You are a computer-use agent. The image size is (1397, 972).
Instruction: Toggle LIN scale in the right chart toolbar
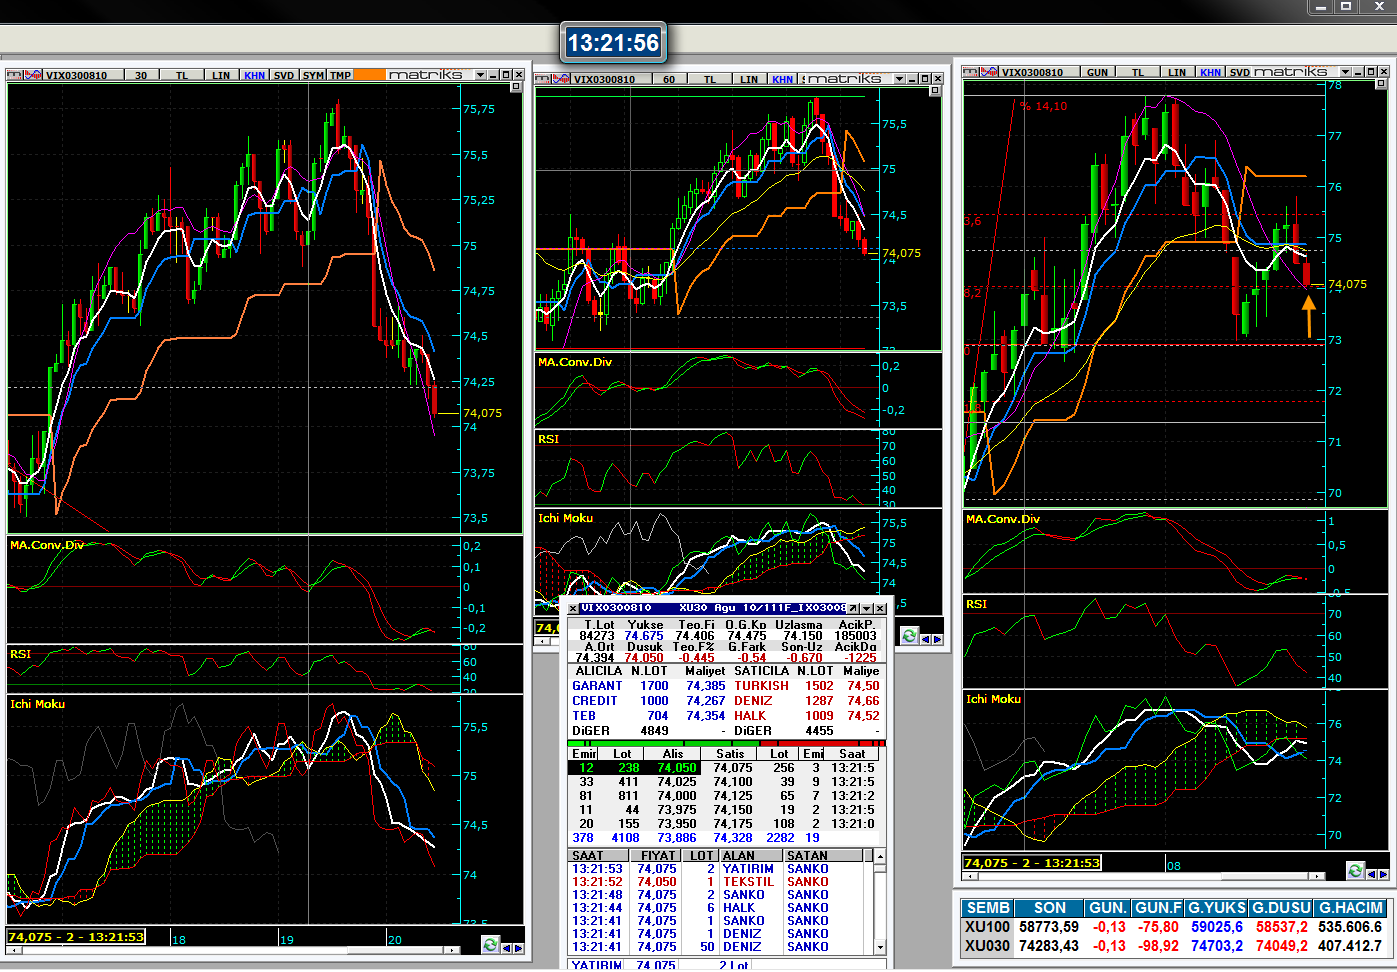pos(1177,72)
